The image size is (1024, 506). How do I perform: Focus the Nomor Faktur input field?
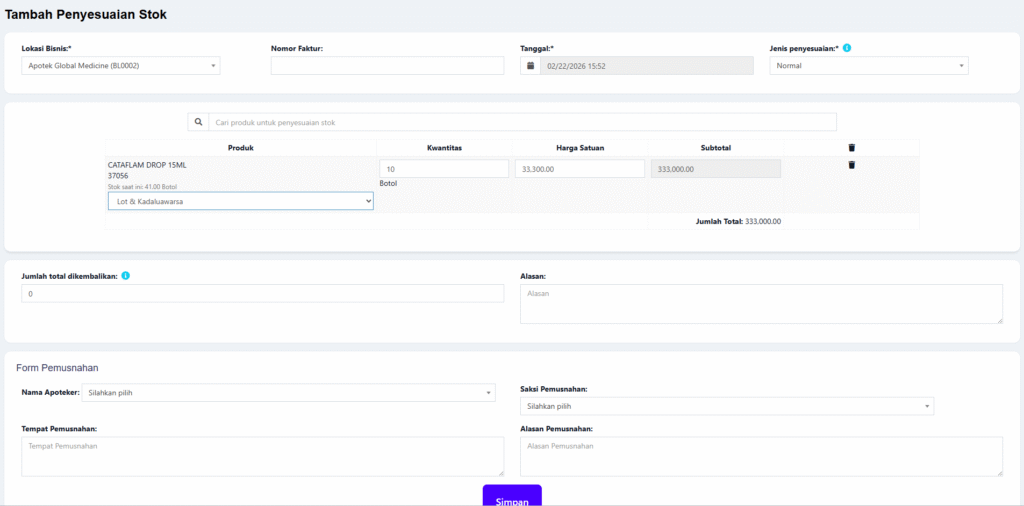coord(387,66)
